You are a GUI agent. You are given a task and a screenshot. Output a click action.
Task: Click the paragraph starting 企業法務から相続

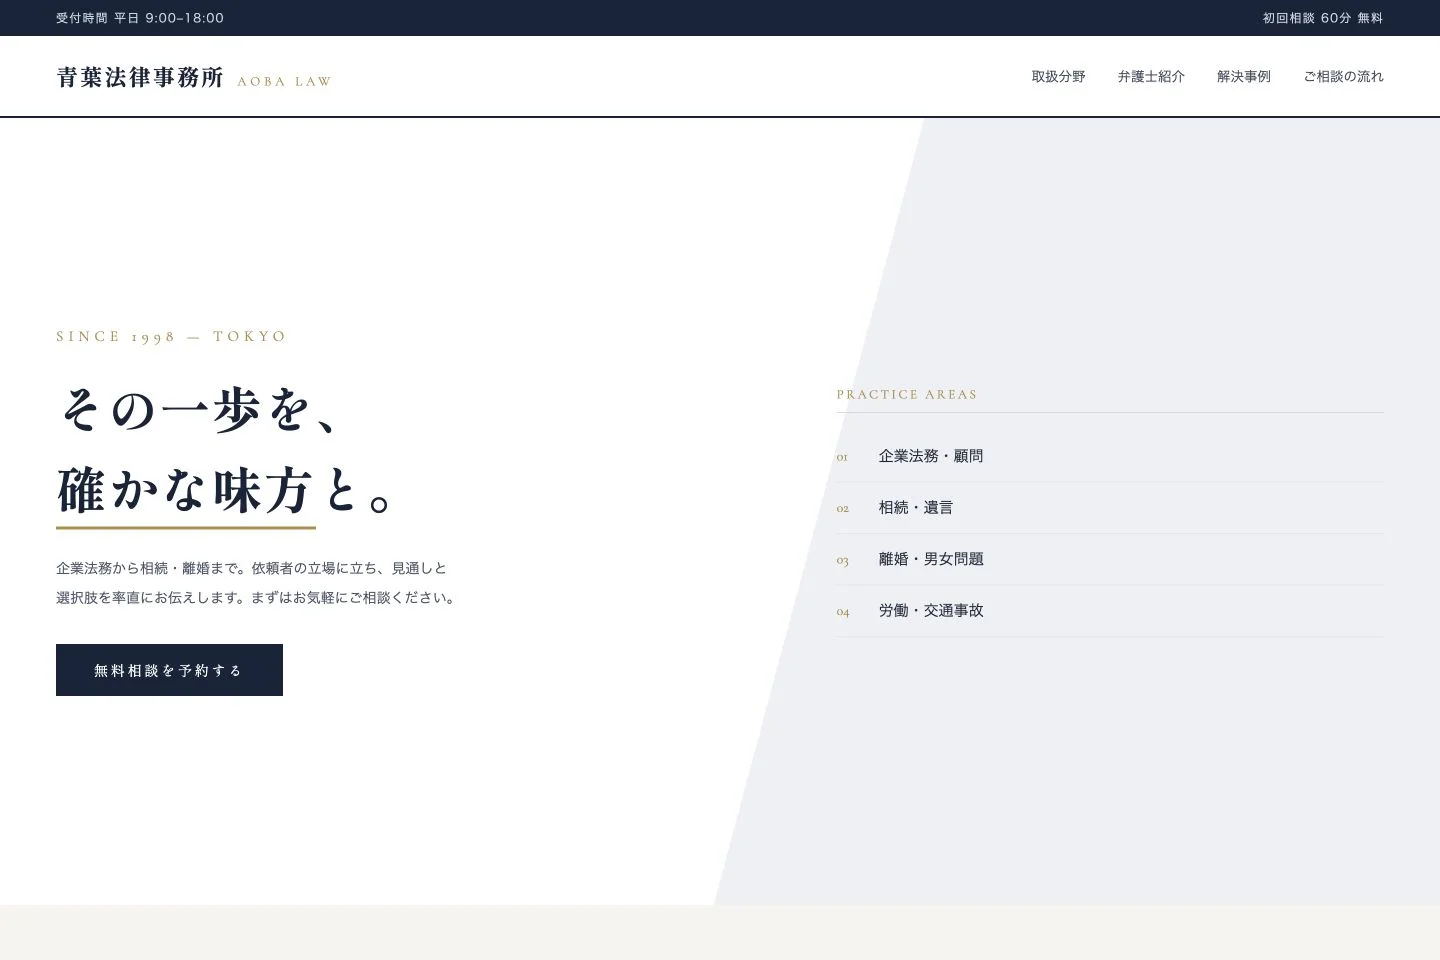252,568
